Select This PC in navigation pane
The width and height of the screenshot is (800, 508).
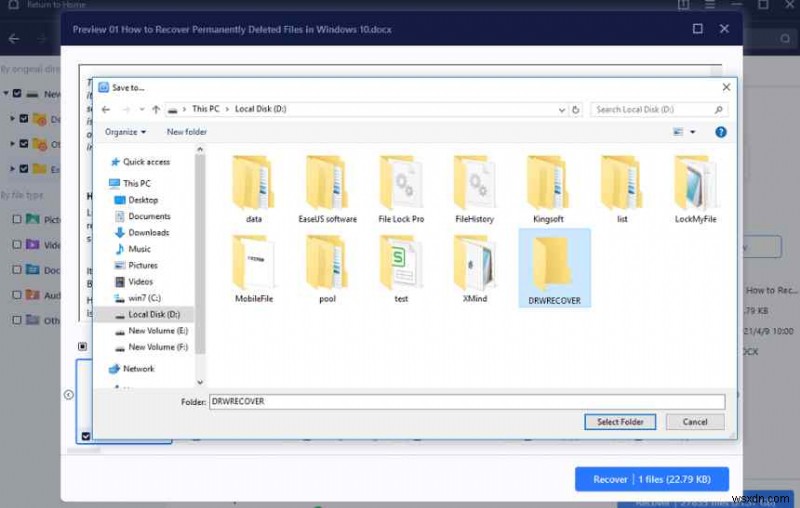pos(130,183)
